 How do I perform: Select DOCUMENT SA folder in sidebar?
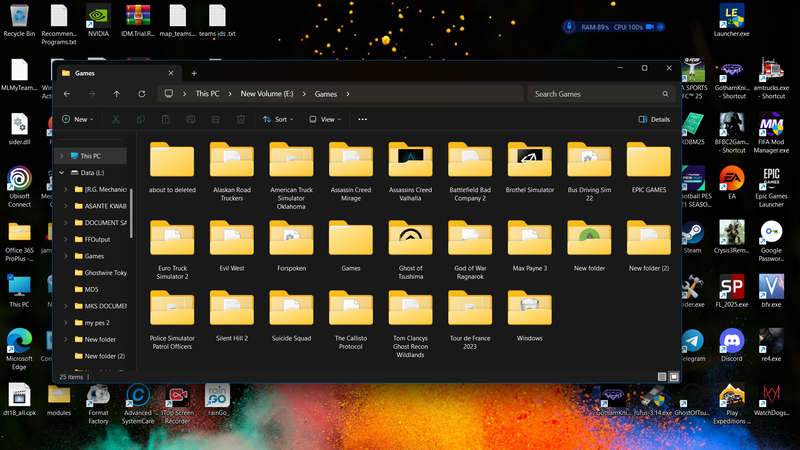(x=101, y=223)
